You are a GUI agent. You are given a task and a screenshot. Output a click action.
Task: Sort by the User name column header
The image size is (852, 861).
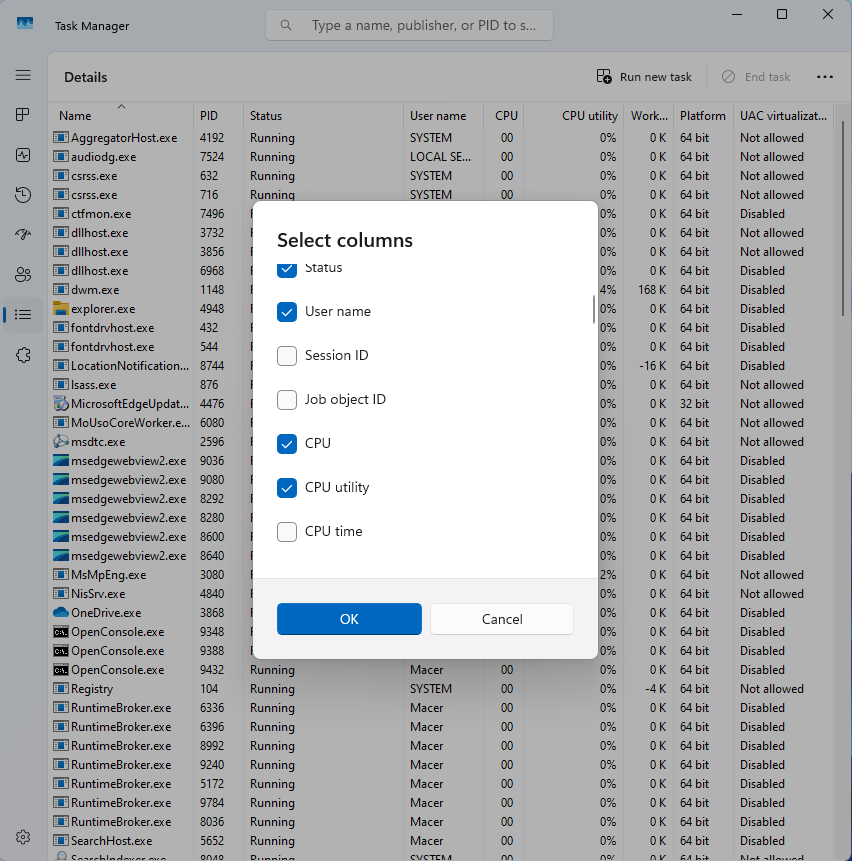click(x=443, y=116)
